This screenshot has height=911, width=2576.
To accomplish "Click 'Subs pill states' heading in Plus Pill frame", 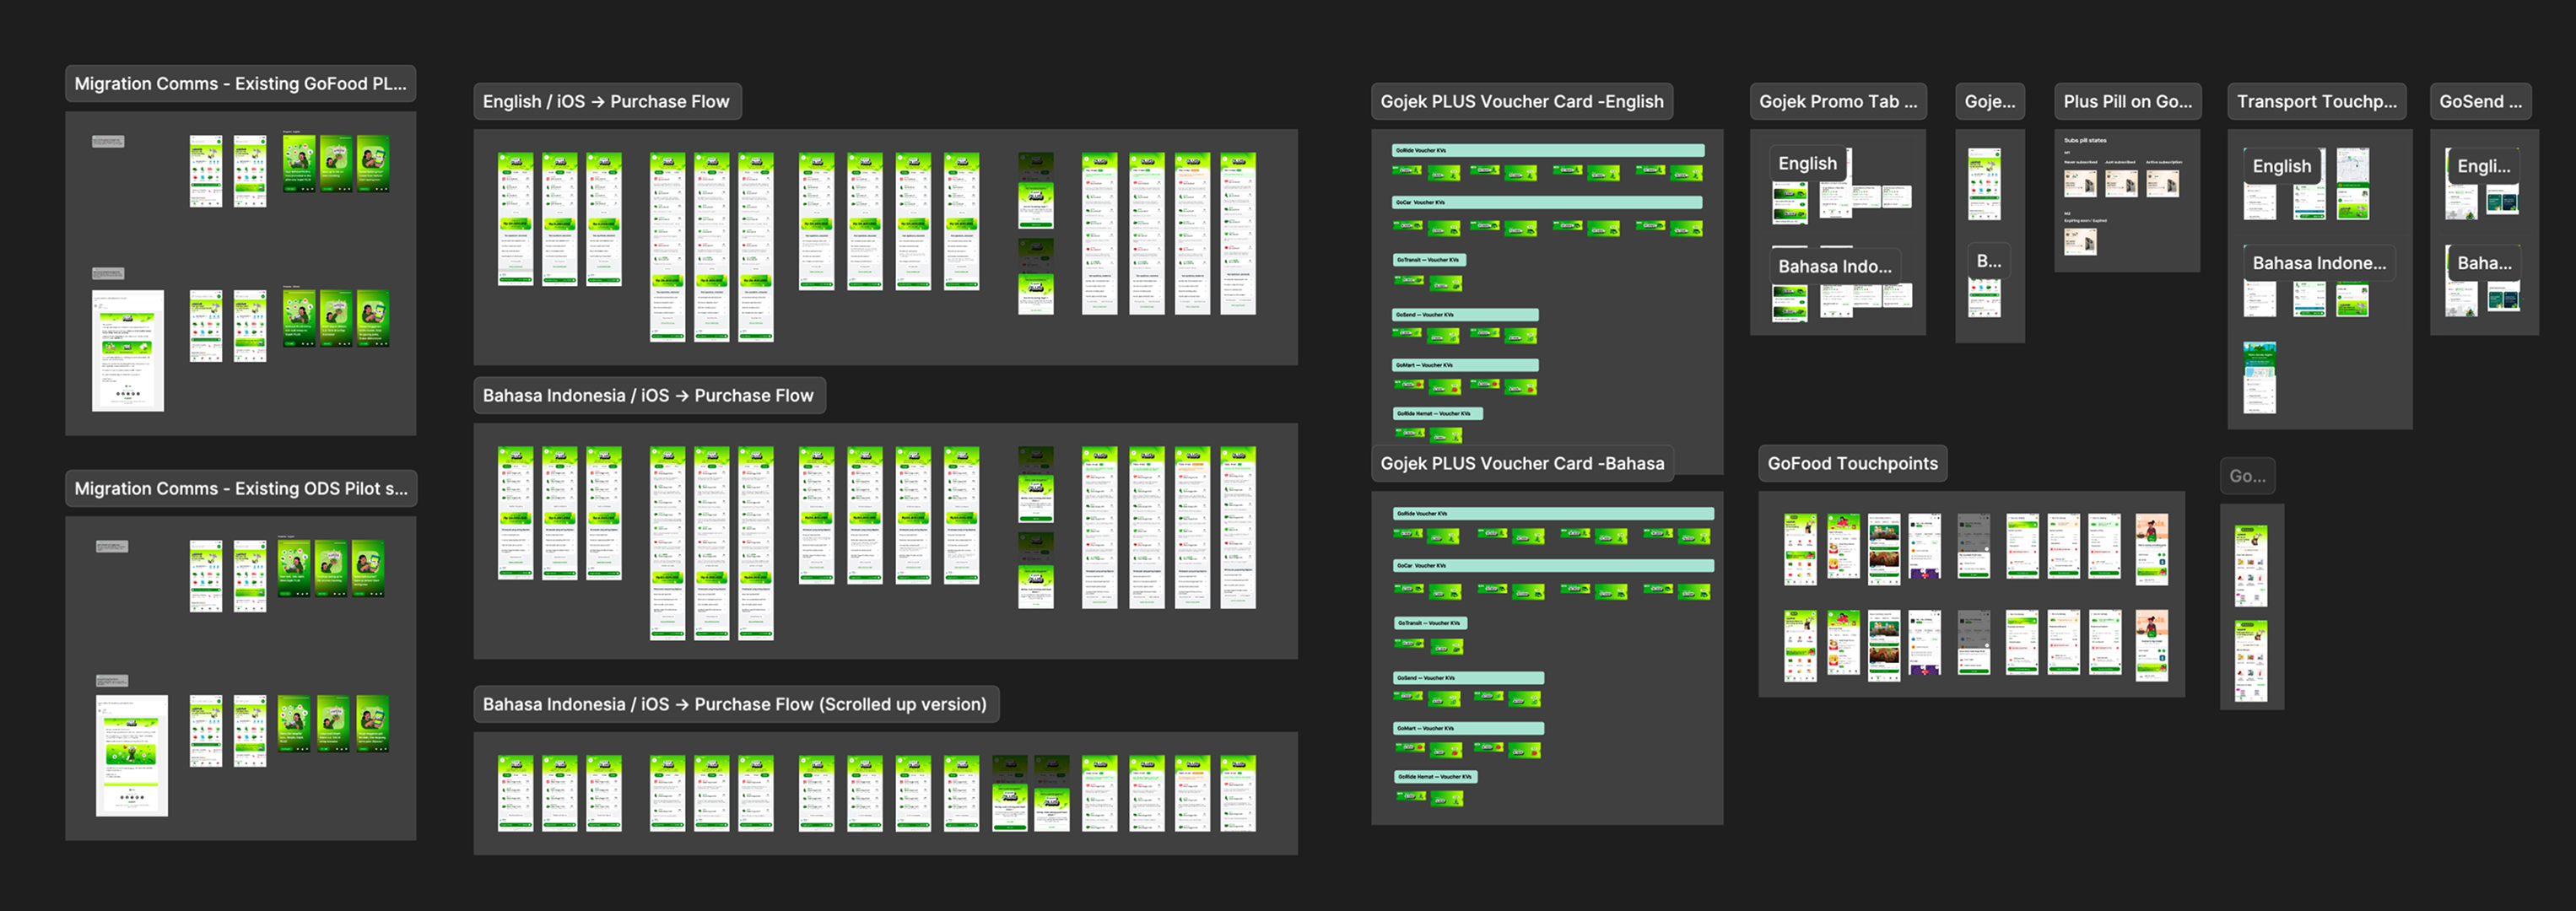I will [x=2085, y=140].
